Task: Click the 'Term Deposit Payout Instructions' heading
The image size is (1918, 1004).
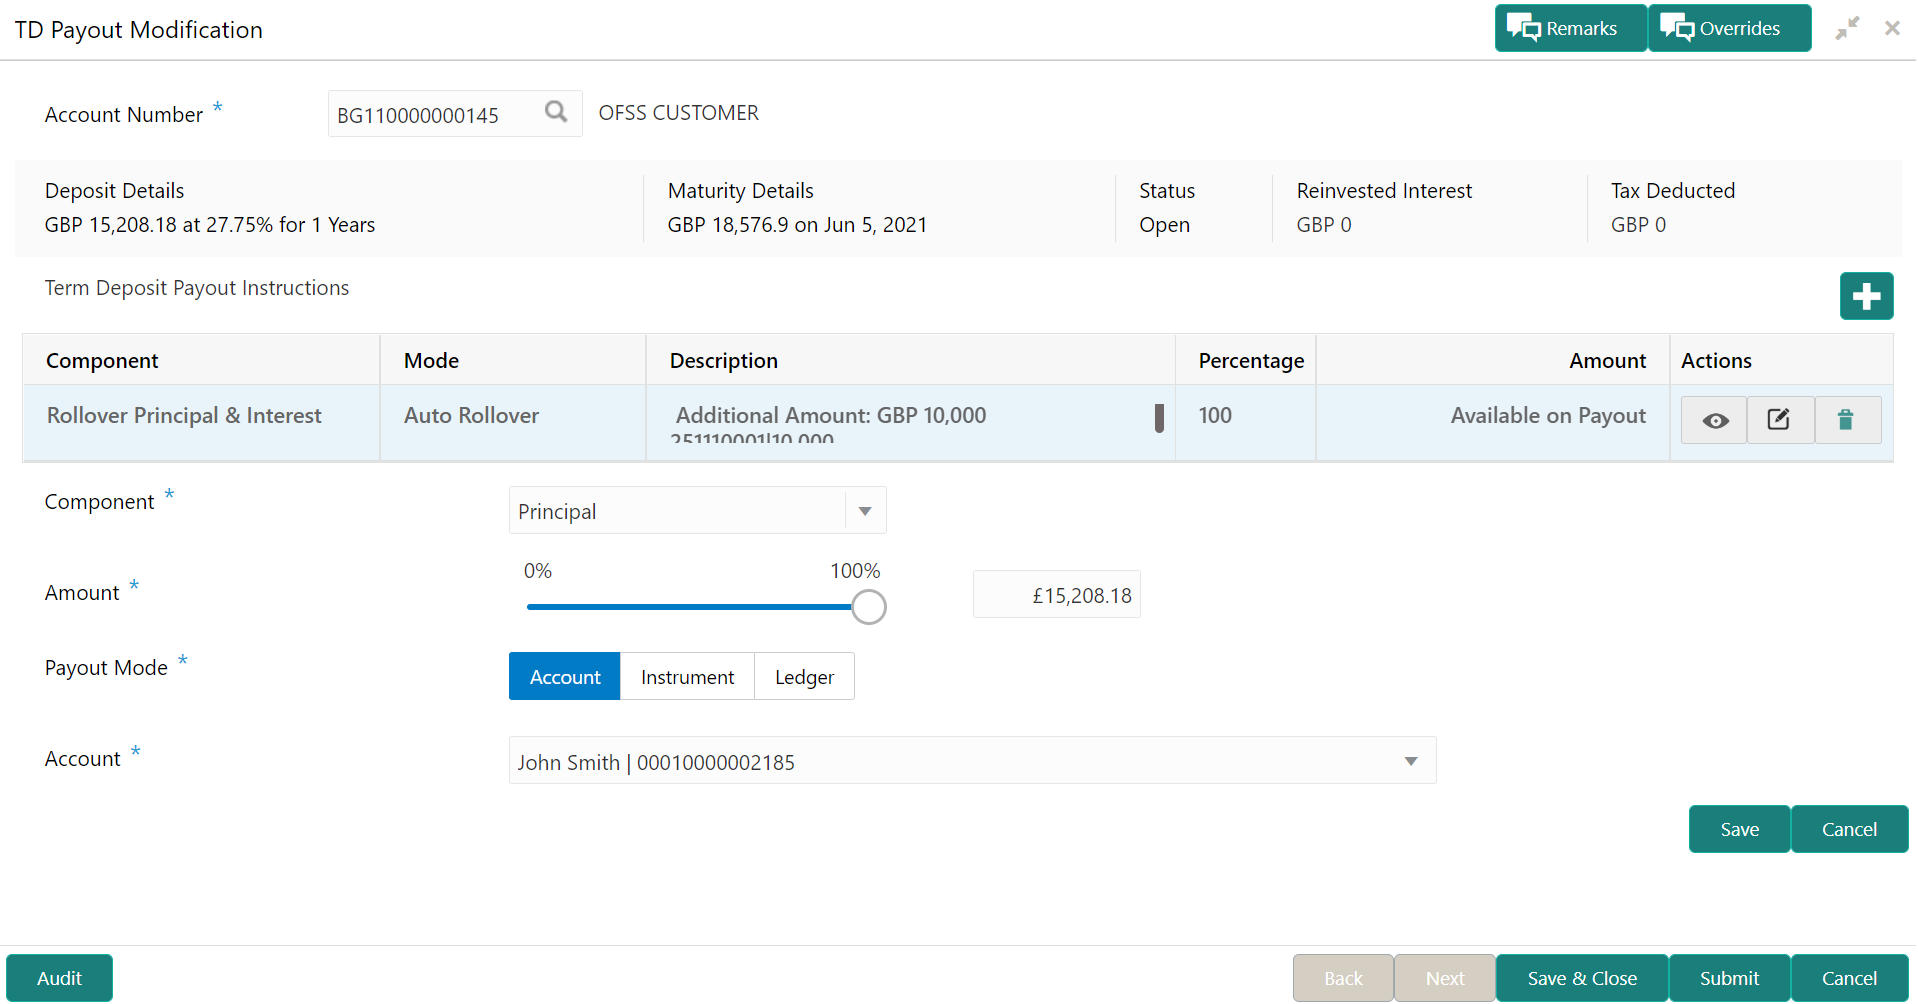Action: (x=197, y=288)
